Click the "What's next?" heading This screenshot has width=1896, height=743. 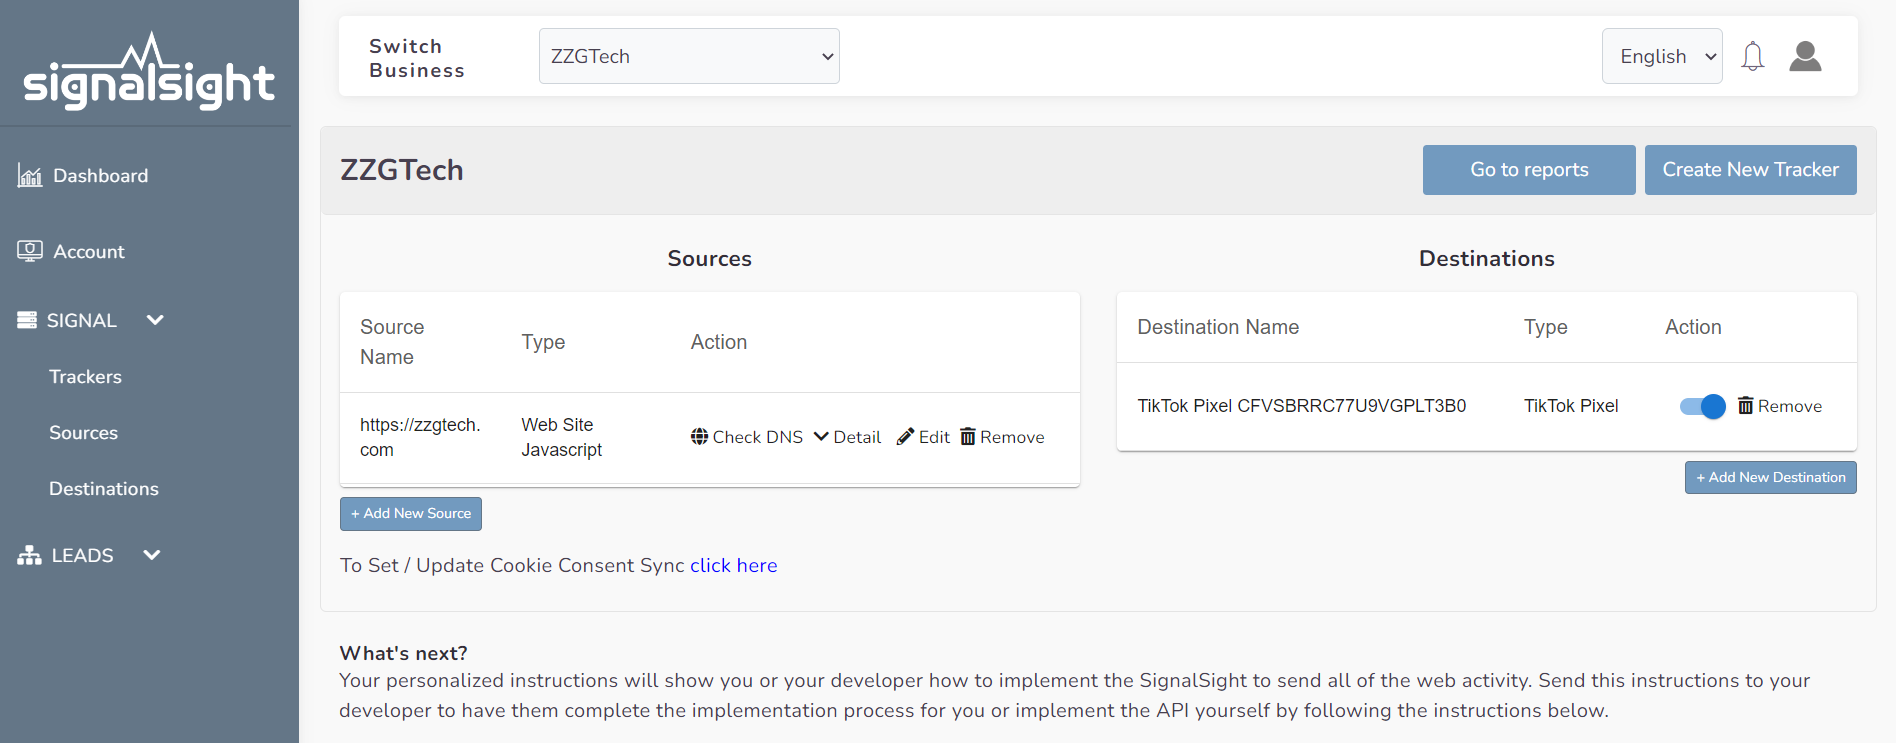click(403, 653)
